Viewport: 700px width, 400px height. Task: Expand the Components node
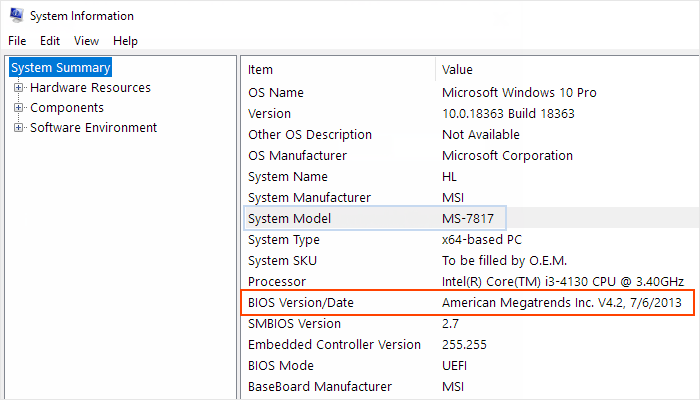coord(18,108)
